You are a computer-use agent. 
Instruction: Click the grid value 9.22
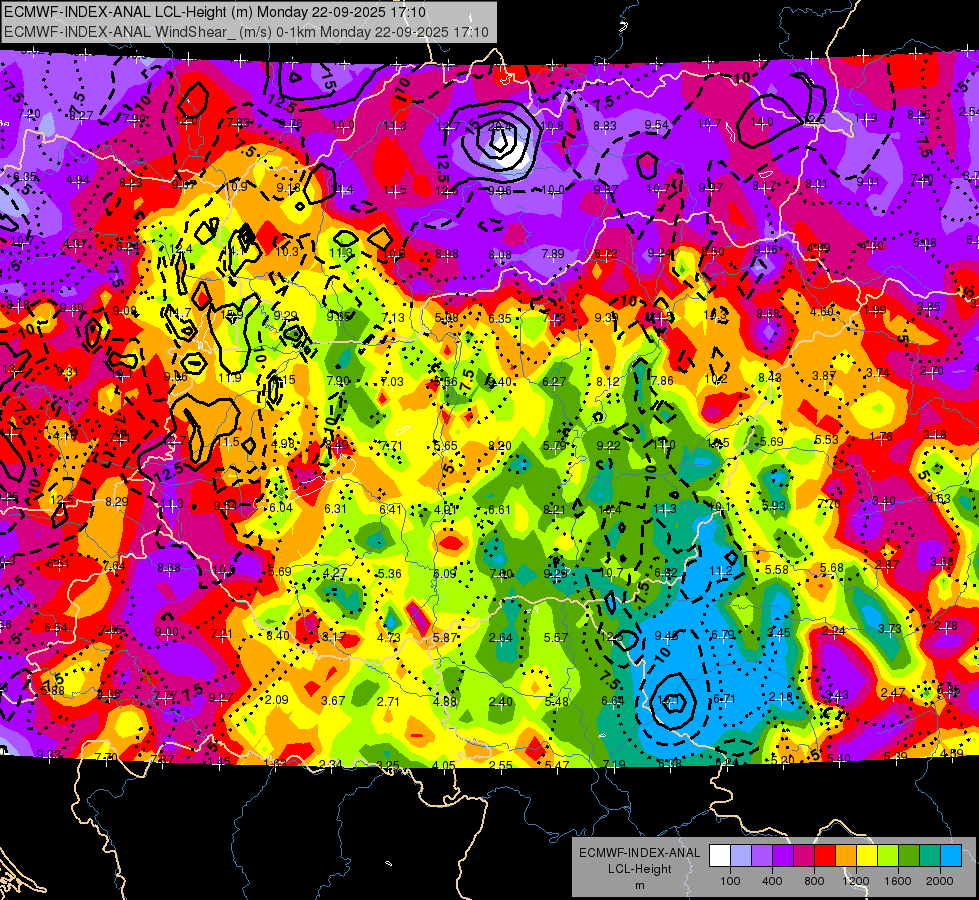609,445
